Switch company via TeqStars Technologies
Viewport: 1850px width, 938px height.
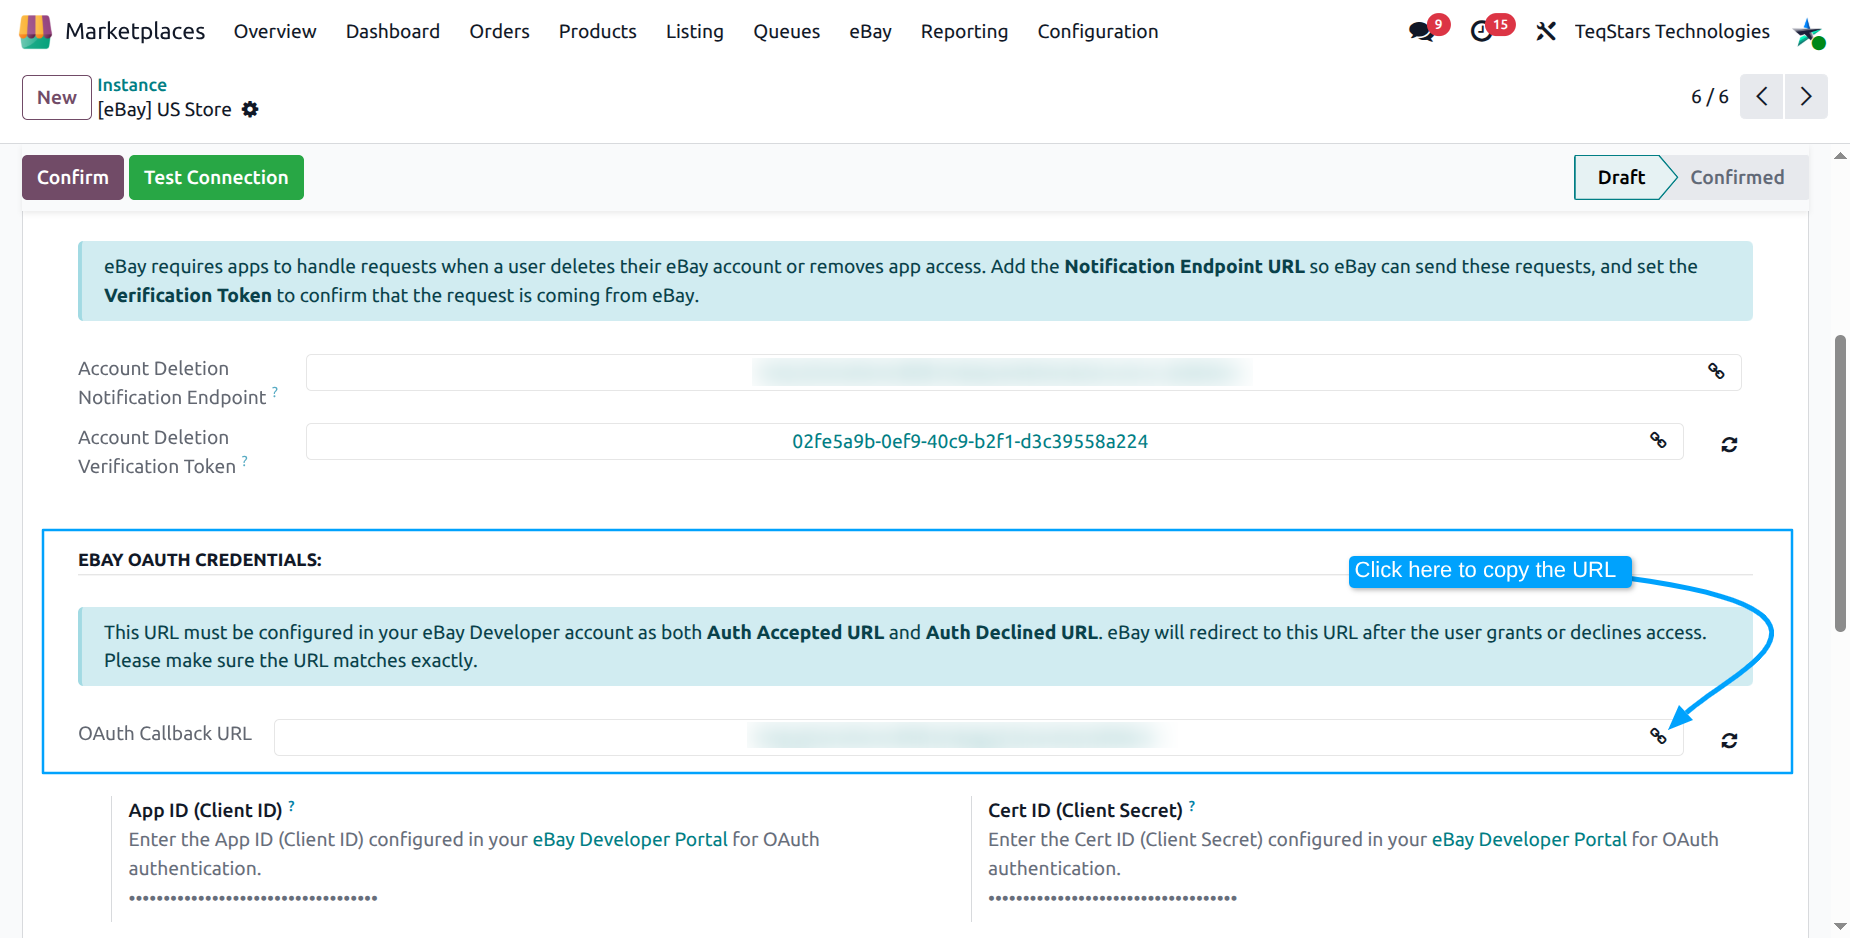coord(1672,31)
